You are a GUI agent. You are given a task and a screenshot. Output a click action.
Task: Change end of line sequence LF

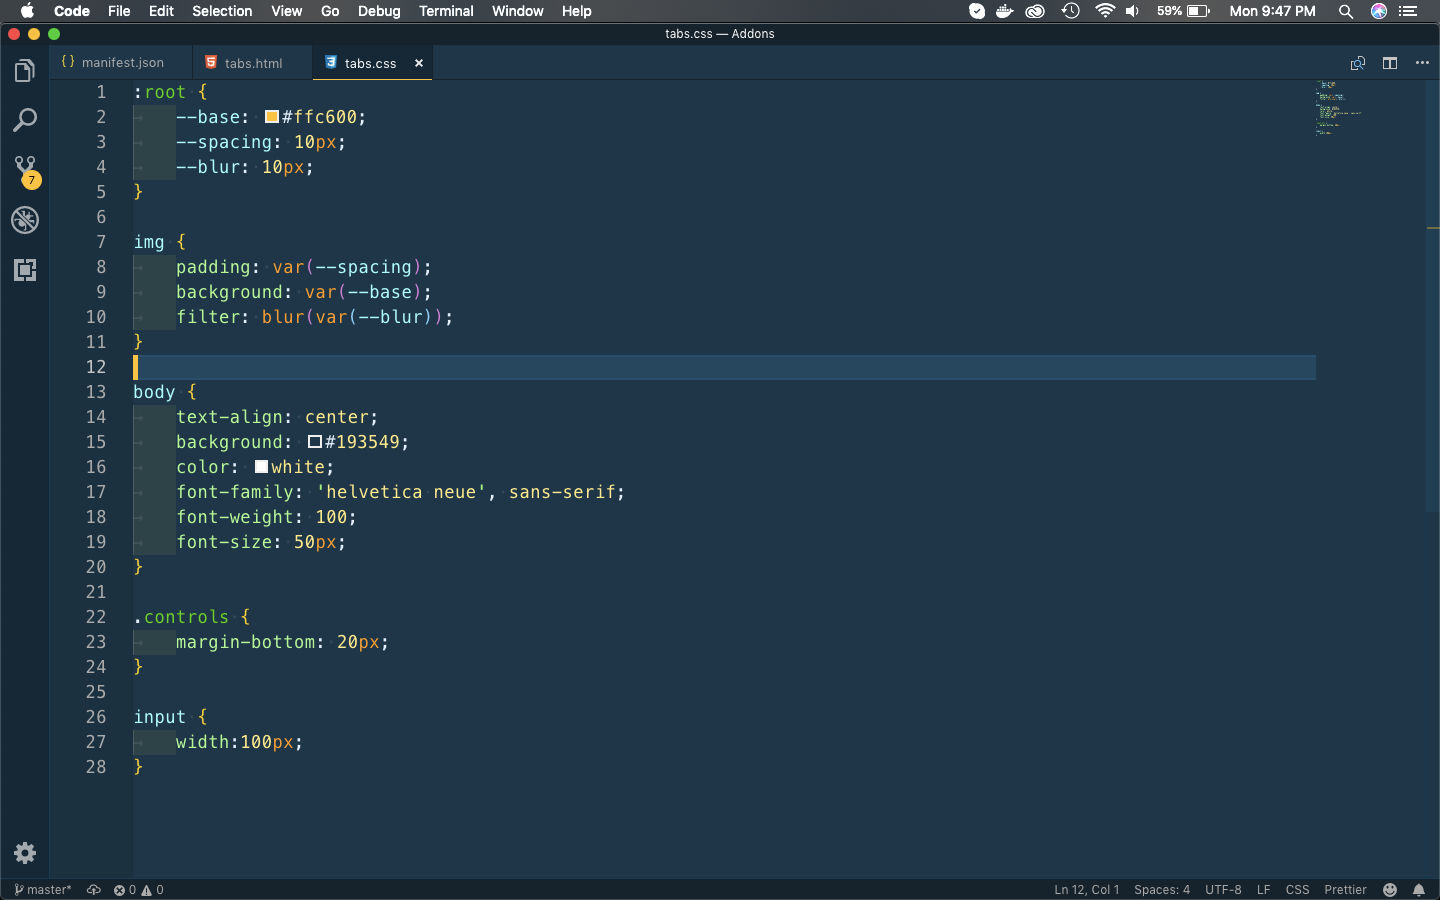1263,890
